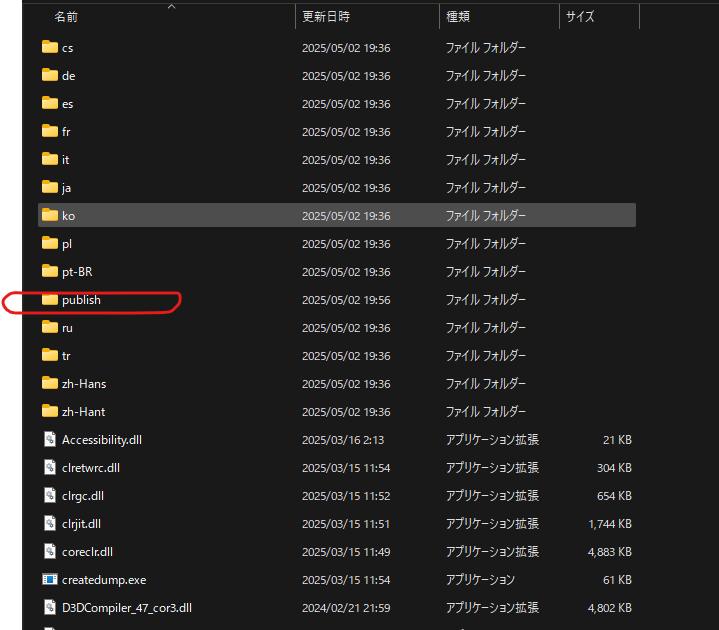Click the clretwrc.dll file icon
The width and height of the screenshot is (719, 630).
pyautogui.click(x=50, y=467)
